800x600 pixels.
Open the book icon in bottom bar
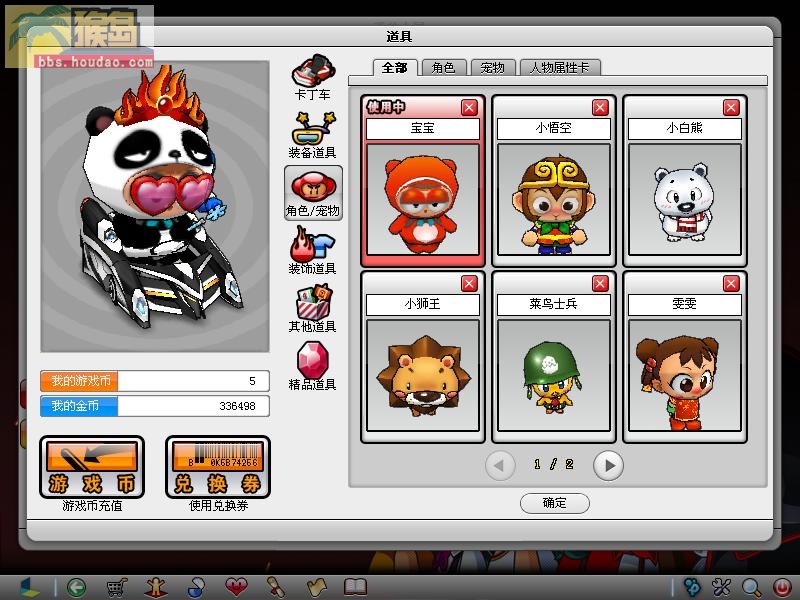click(355, 587)
